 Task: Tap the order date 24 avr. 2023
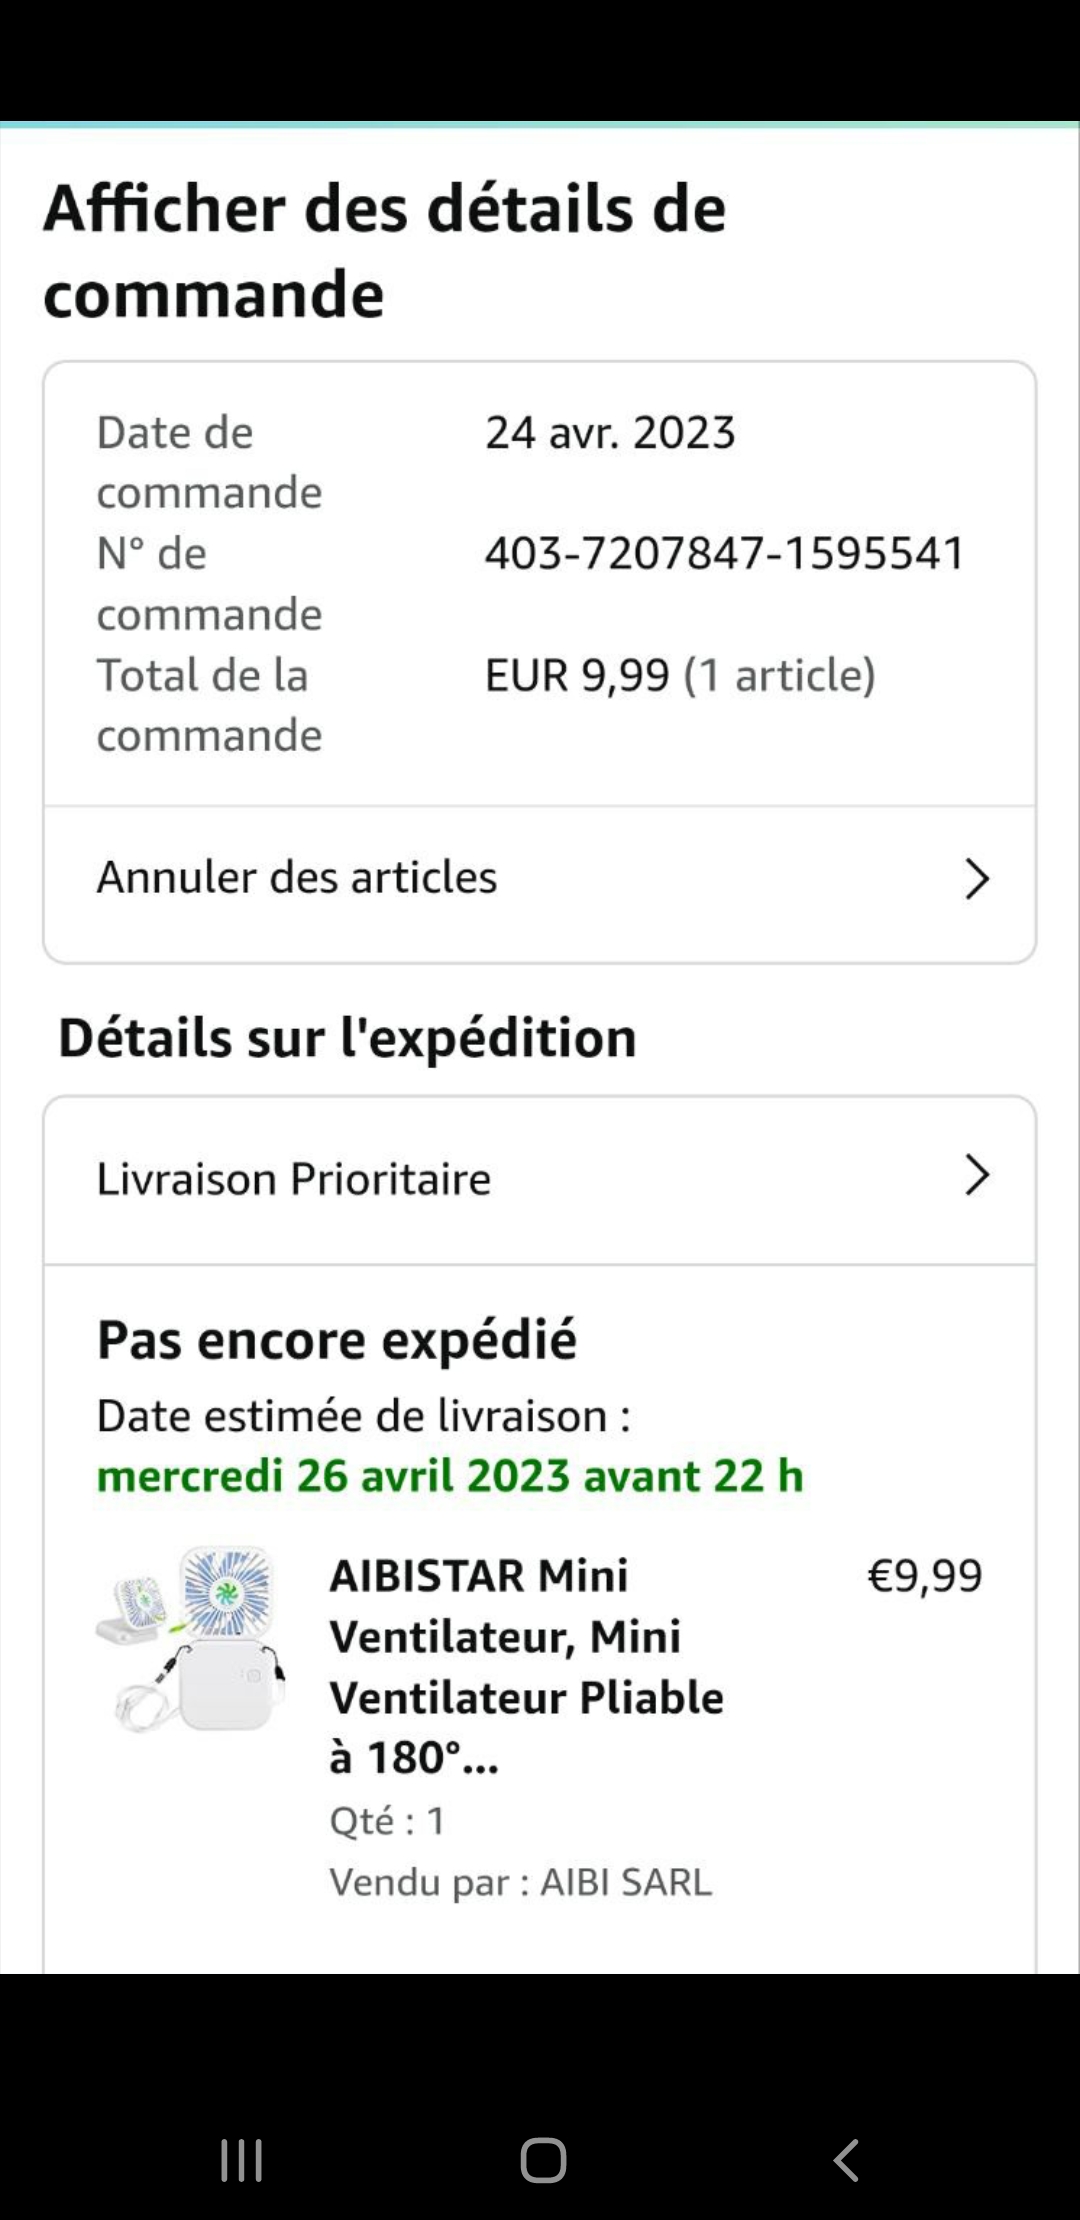click(610, 433)
